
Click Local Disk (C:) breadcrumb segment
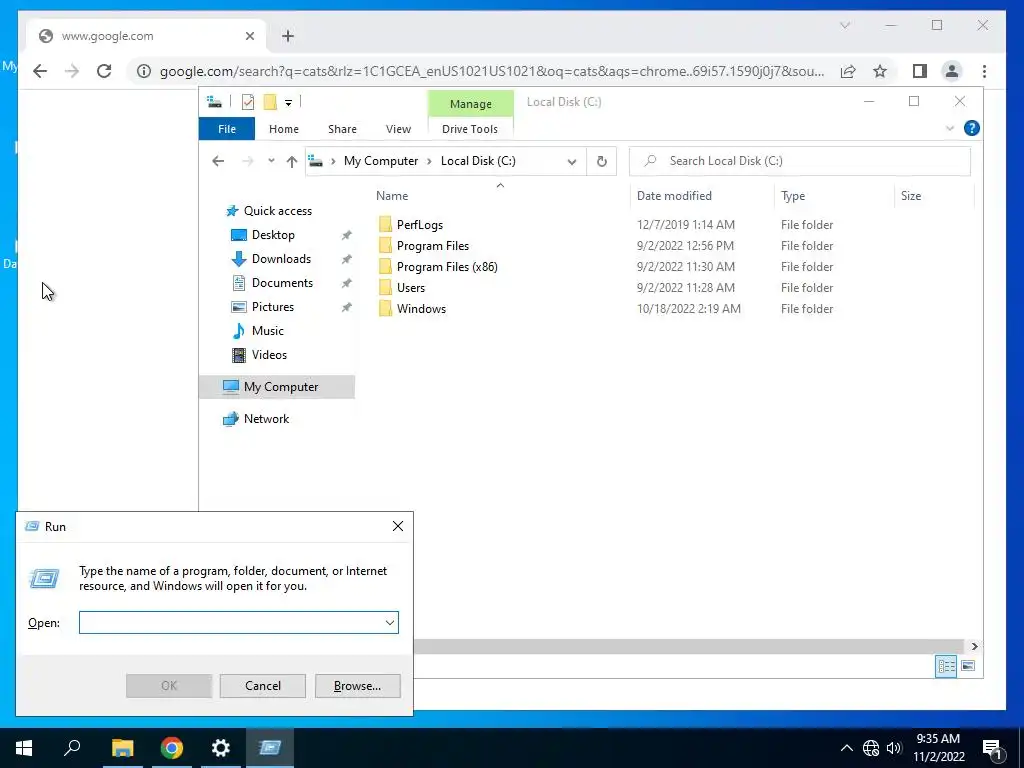478,161
